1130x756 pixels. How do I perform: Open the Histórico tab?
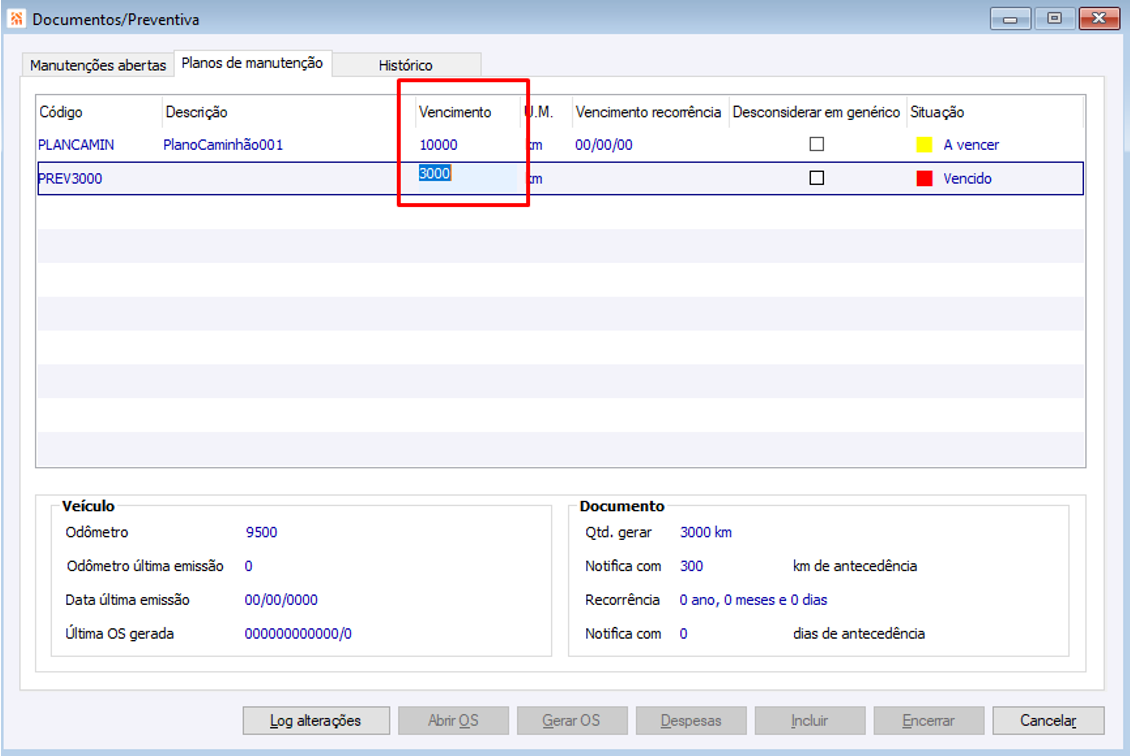pyautogui.click(x=406, y=65)
